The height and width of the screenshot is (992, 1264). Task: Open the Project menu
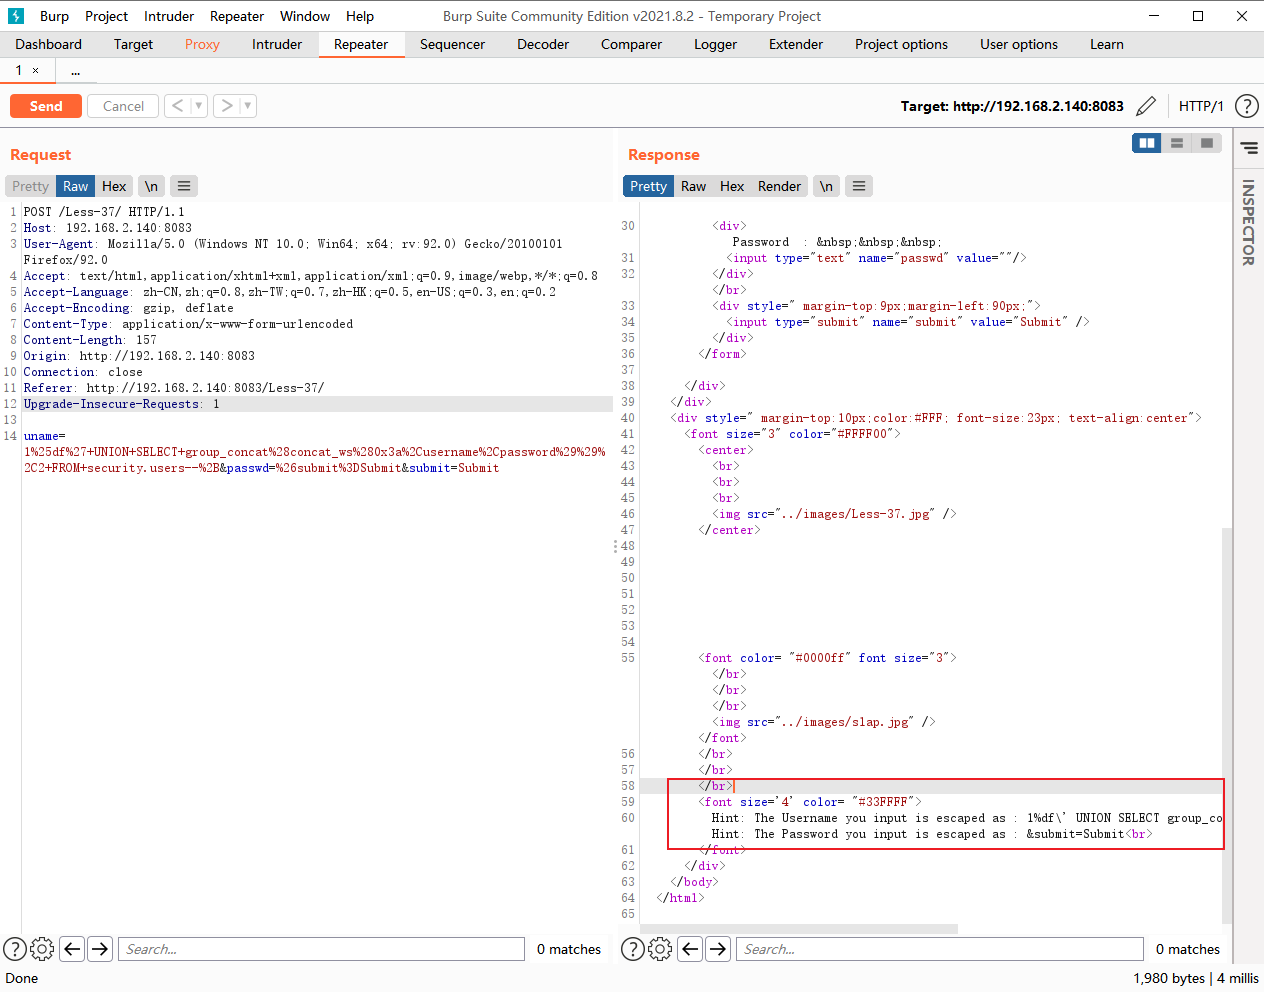[106, 16]
